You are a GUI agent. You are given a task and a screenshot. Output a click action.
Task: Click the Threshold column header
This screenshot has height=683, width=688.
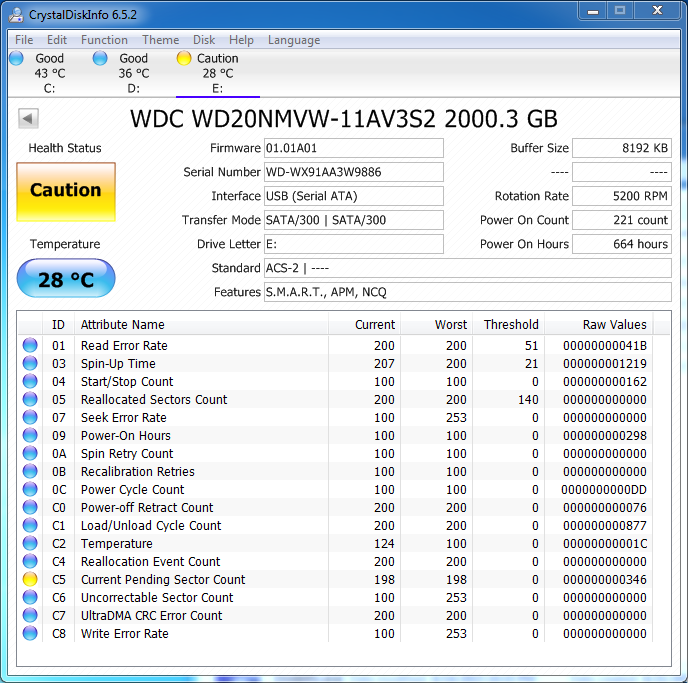click(509, 325)
